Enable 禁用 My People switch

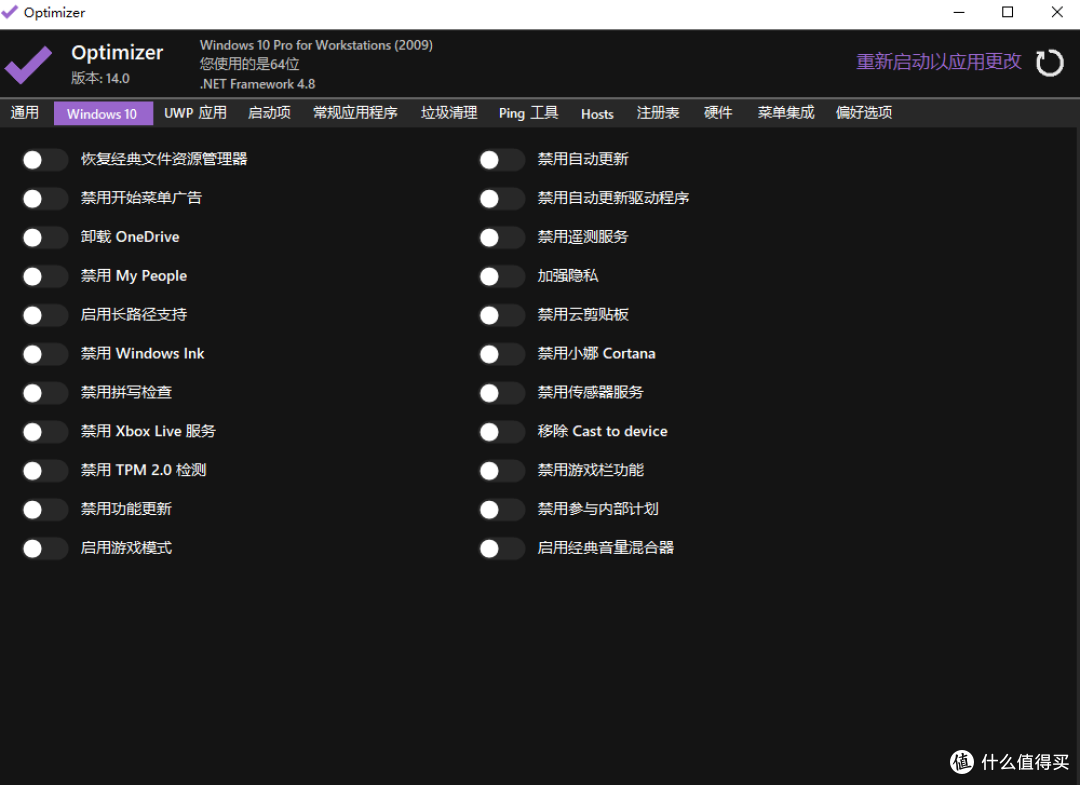coord(45,277)
